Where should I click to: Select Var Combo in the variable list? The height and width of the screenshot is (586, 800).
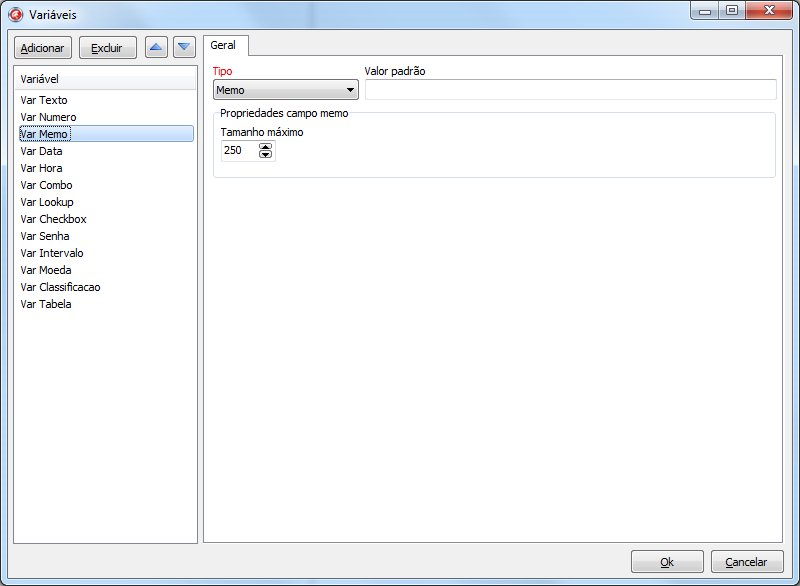[46, 185]
